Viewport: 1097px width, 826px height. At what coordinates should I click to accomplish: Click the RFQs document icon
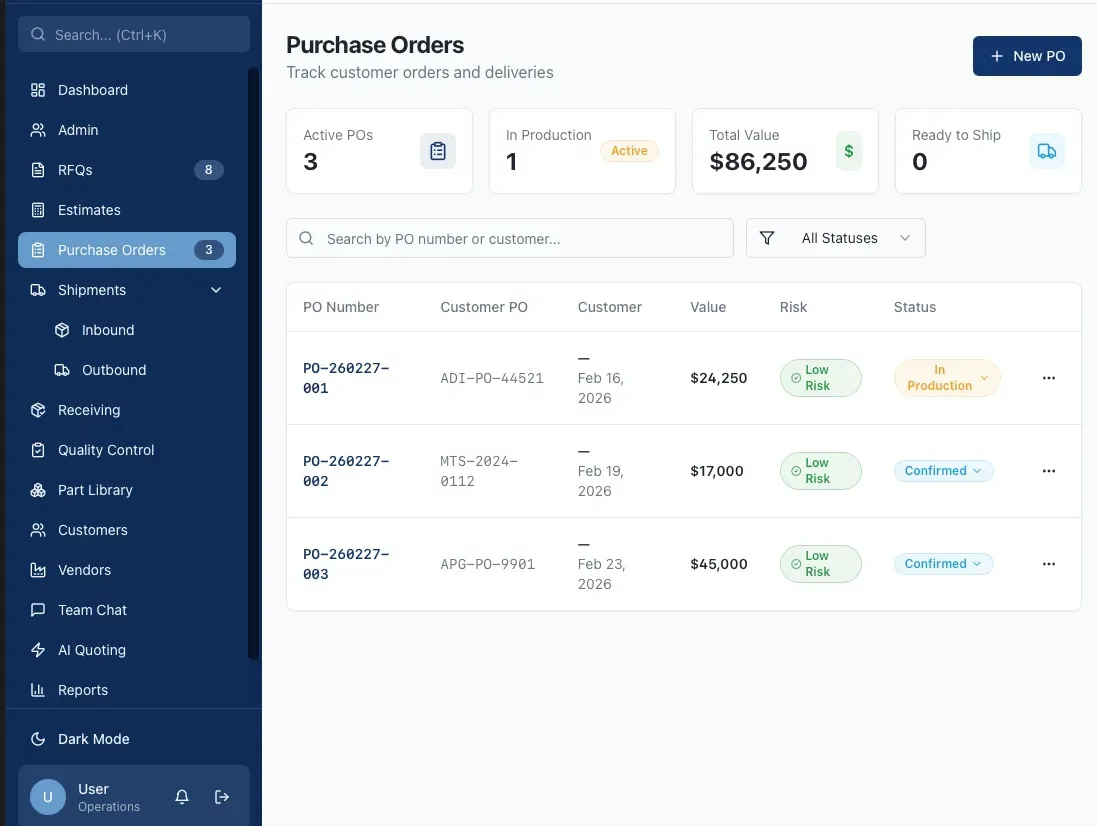(38, 170)
